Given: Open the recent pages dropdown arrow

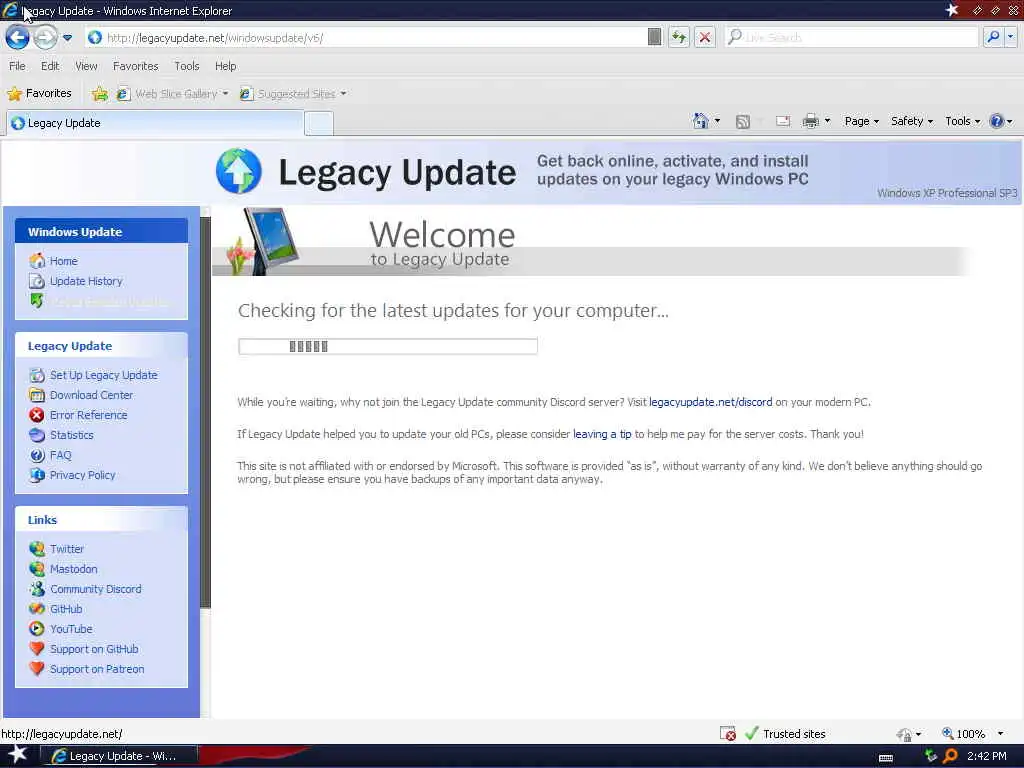Looking at the screenshot, I should tap(67, 38).
